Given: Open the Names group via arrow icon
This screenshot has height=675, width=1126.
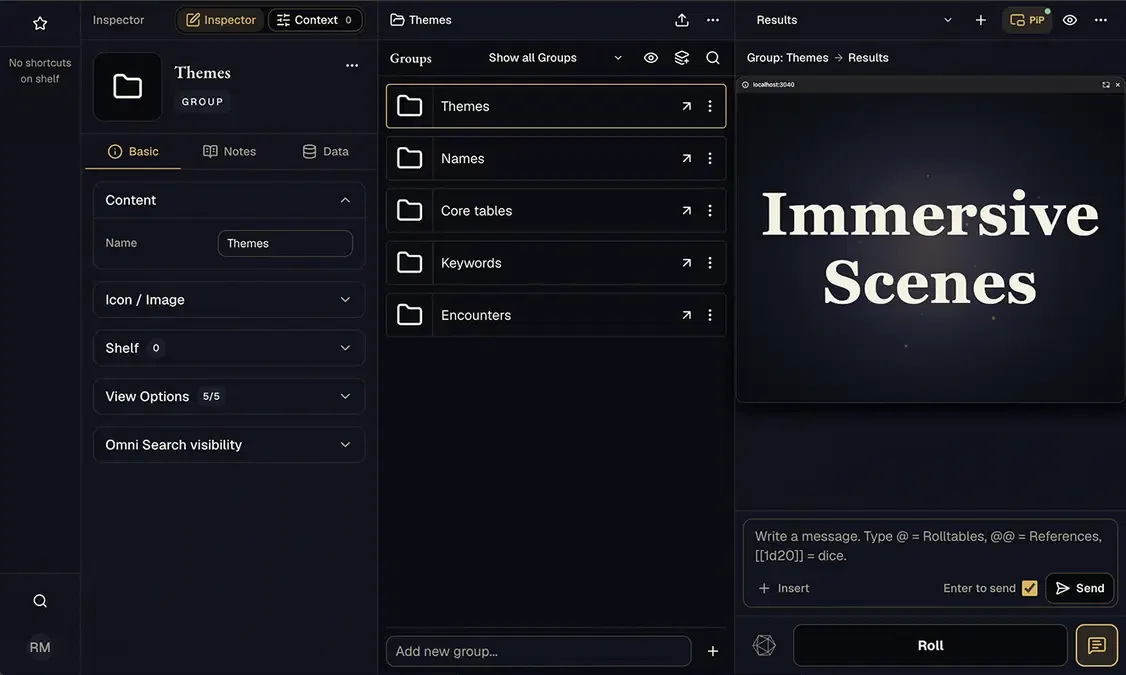Looking at the screenshot, I should (x=687, y=159).
